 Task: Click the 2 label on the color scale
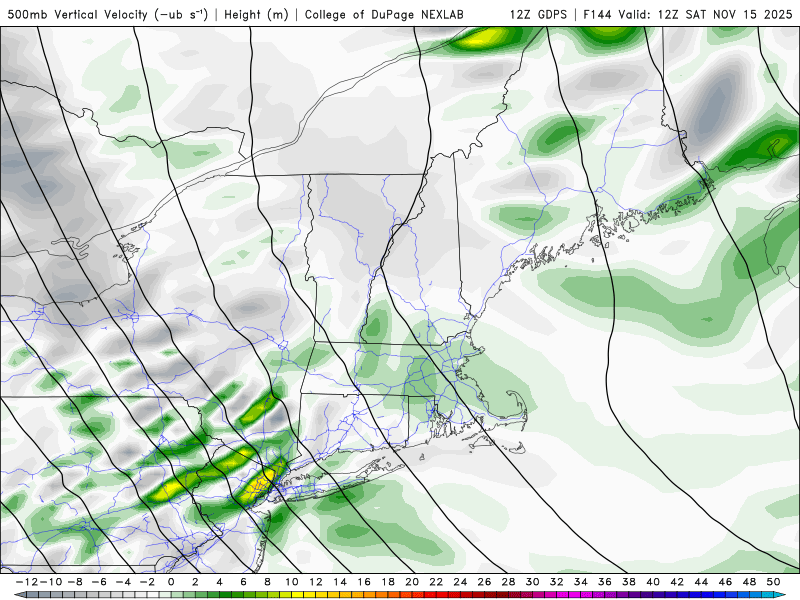tap(195, 582)
